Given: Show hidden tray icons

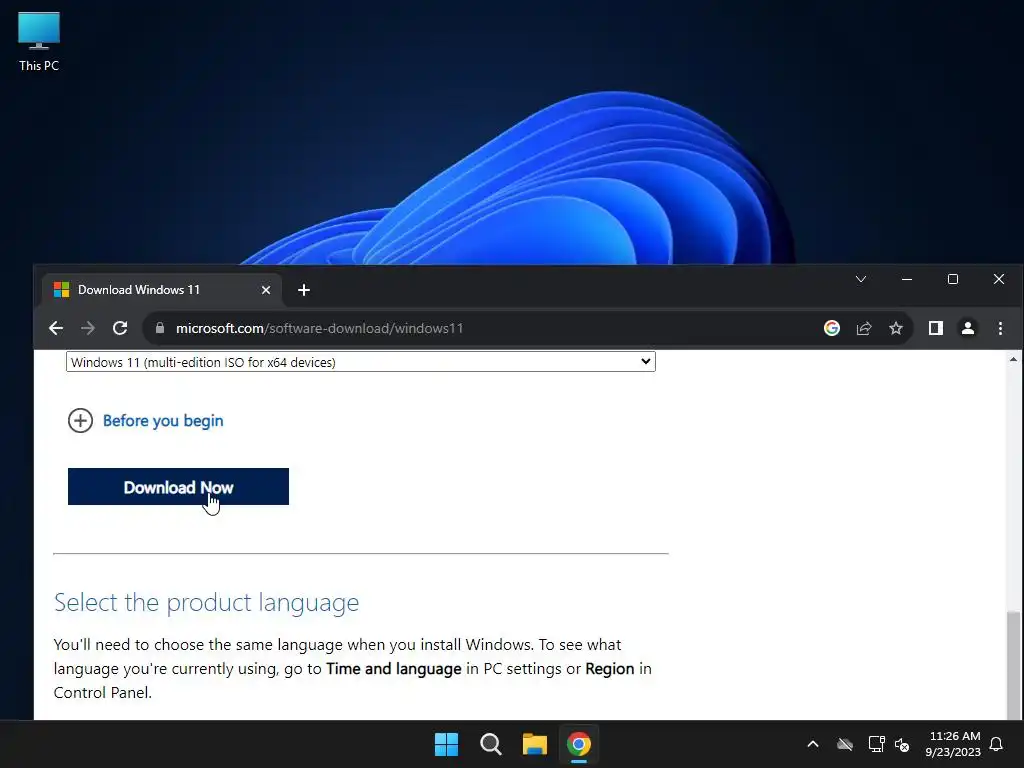Looking at the screenshot, I should (x=813, y=744).
